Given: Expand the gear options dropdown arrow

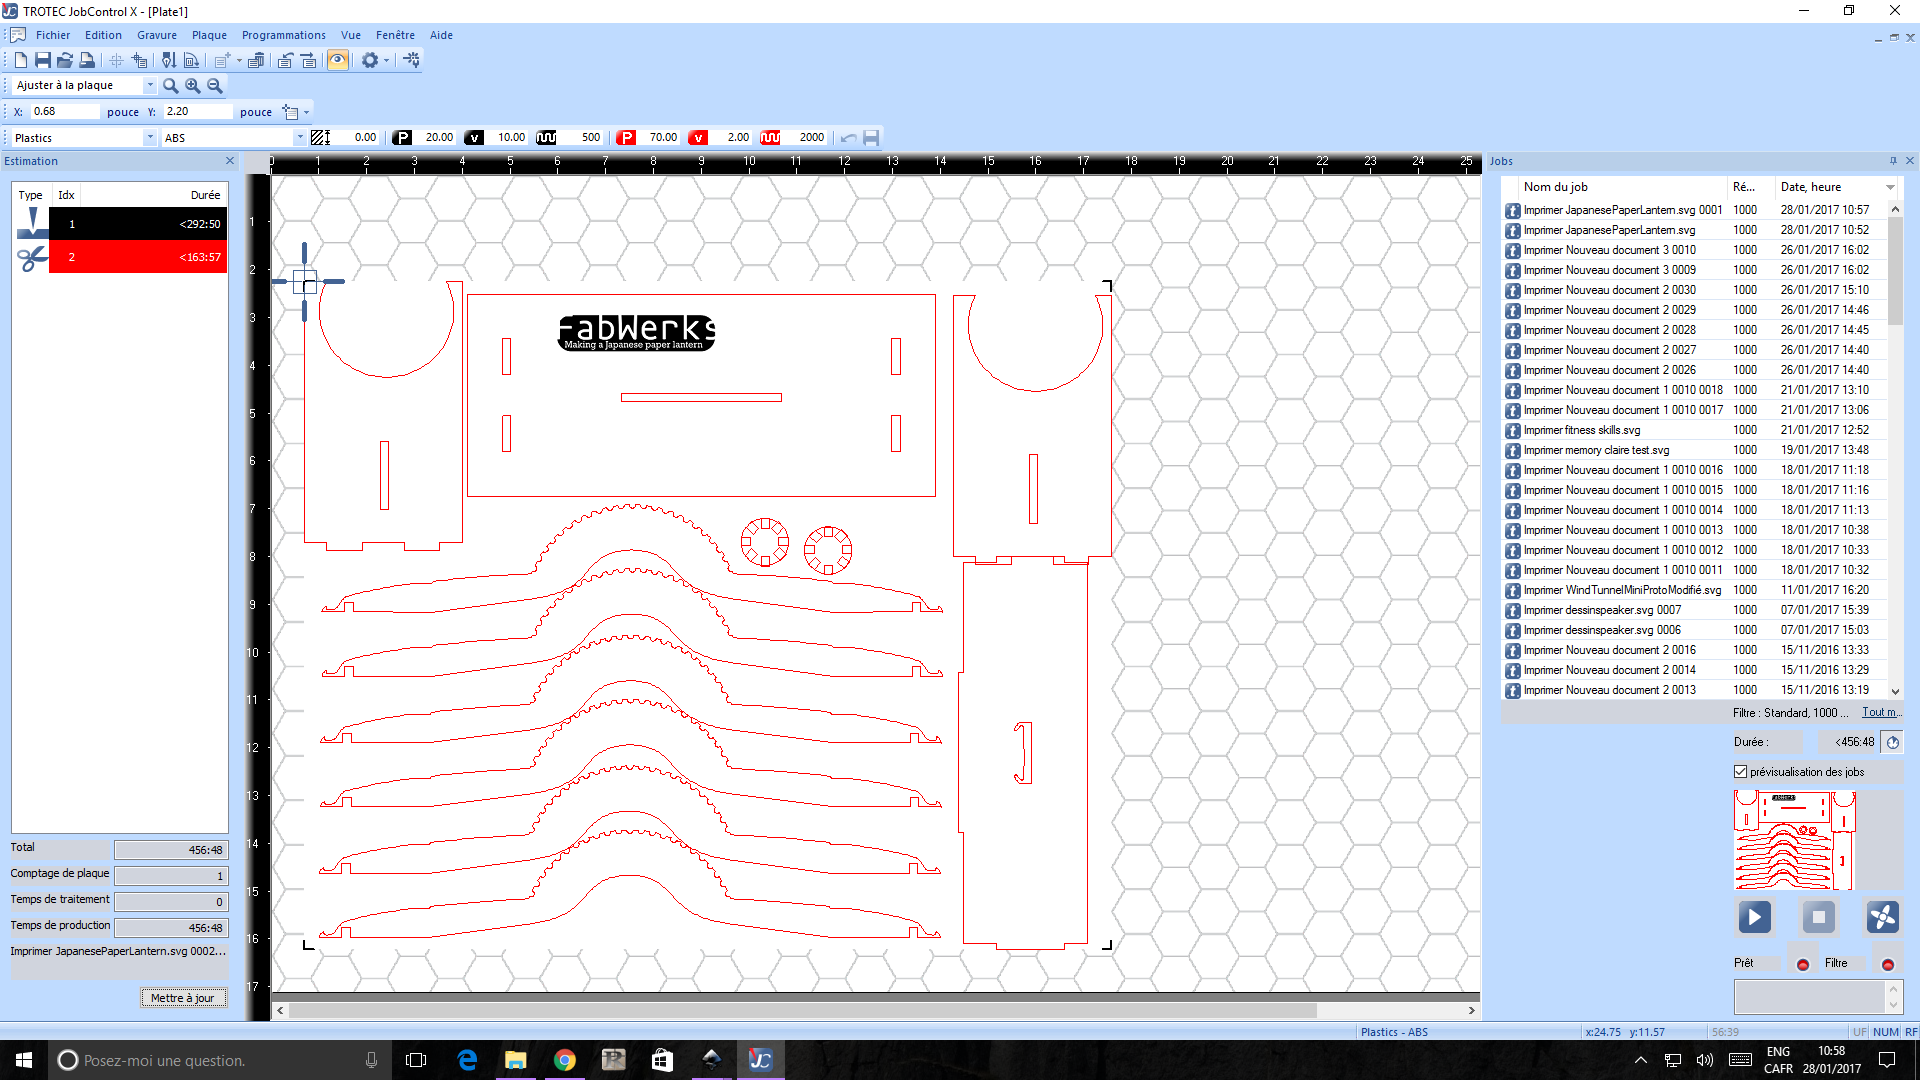Looking at the screenshot, I should [x=386, y=60].
